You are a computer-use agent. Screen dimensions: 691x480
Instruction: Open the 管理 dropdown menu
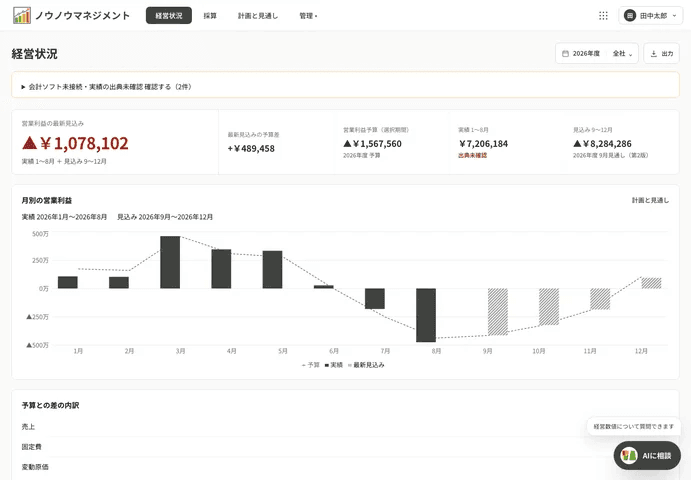308,16
